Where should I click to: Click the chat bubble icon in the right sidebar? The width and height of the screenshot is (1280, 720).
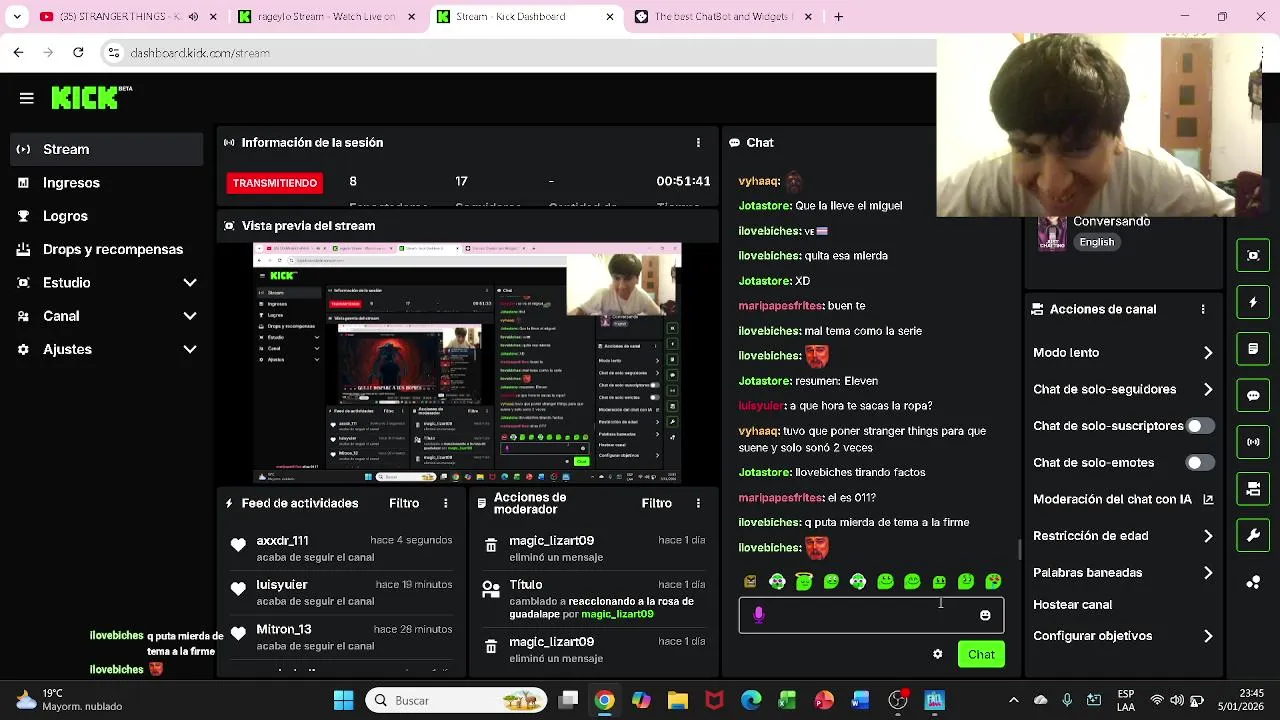click(x=1253, y=395)
